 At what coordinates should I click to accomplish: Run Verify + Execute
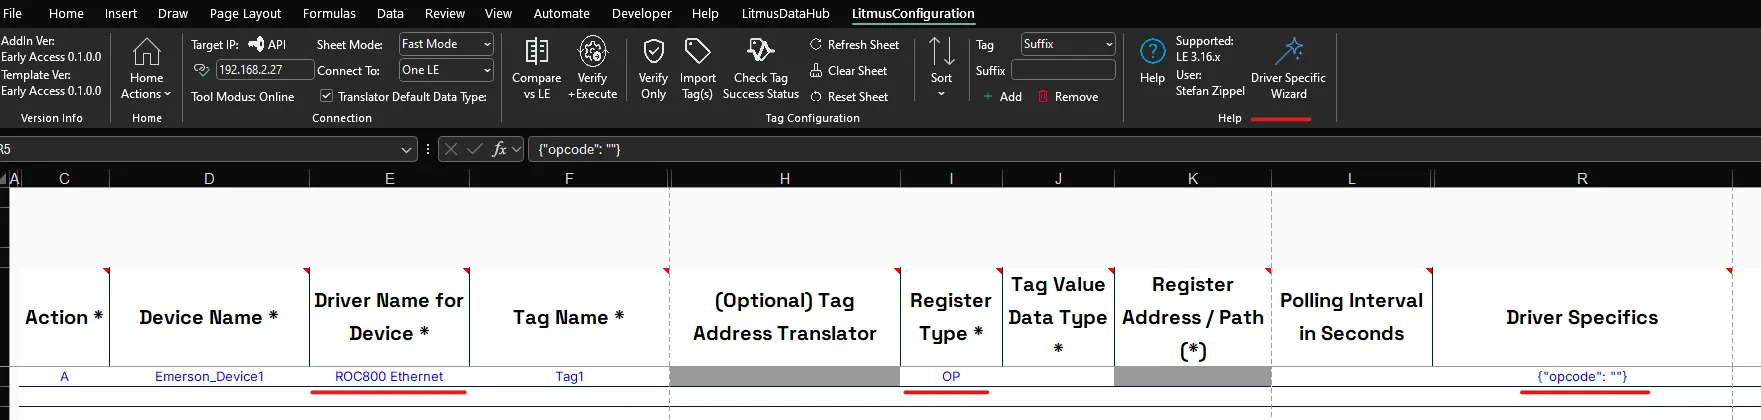coord(592,68)
